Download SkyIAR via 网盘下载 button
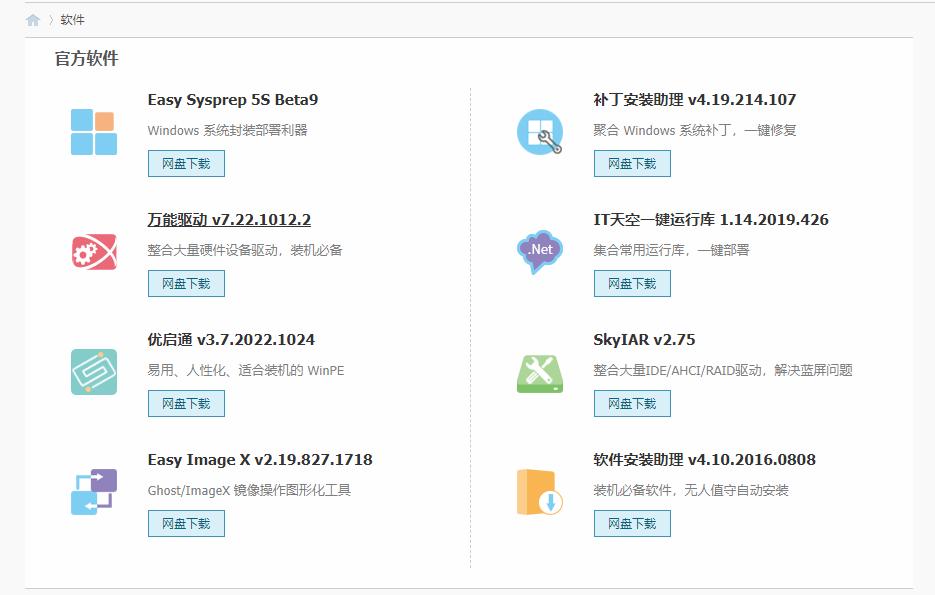Image resolution: width=935 pixels, height=595 pixels. pyautogui.click(x=632, y=404)
